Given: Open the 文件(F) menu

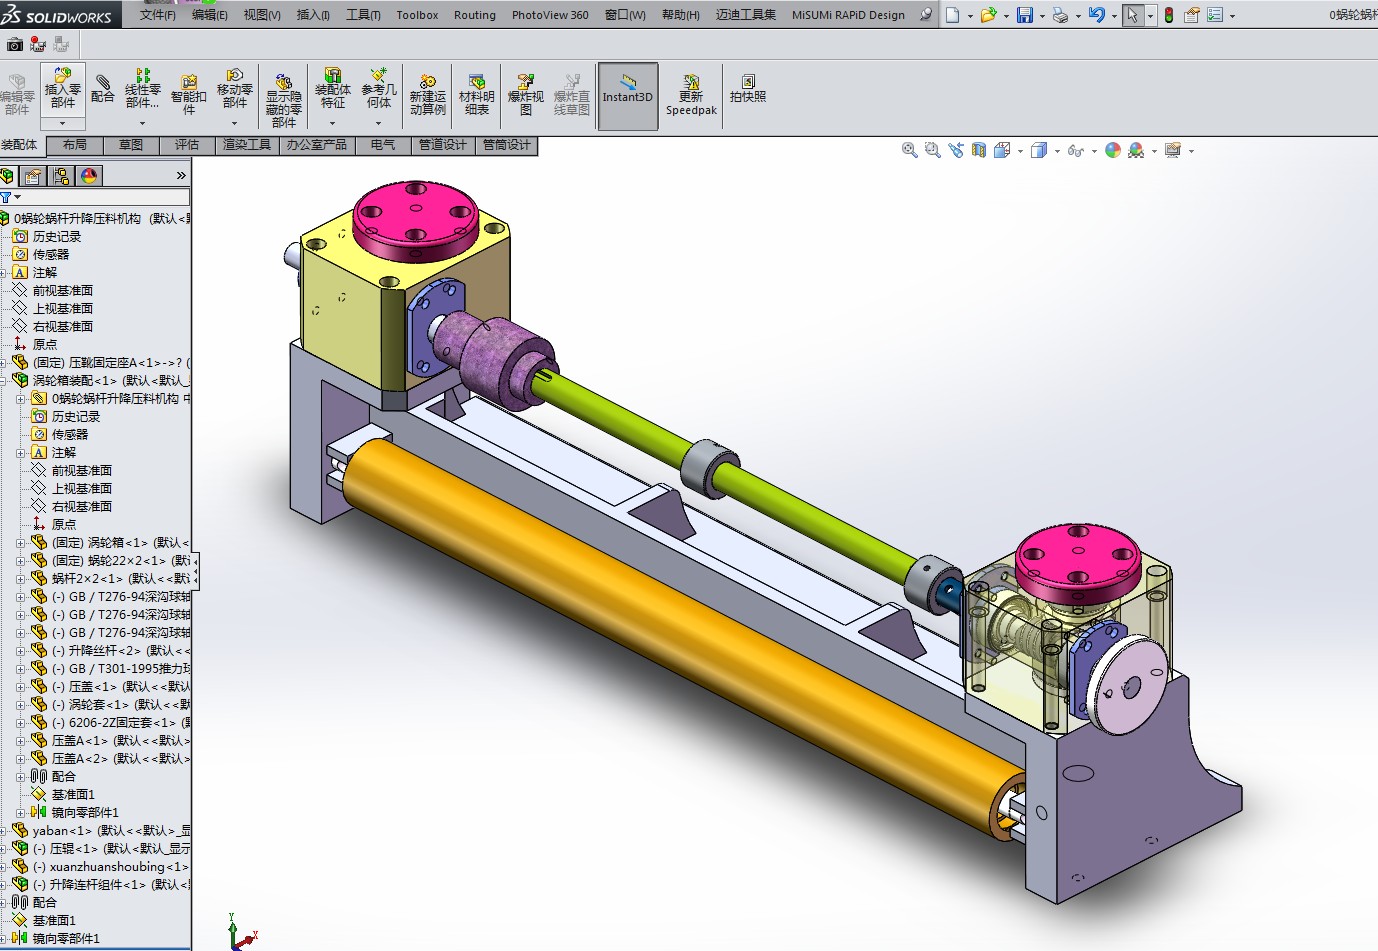Looking at the screenshot, I should click(x=157, y=15).
